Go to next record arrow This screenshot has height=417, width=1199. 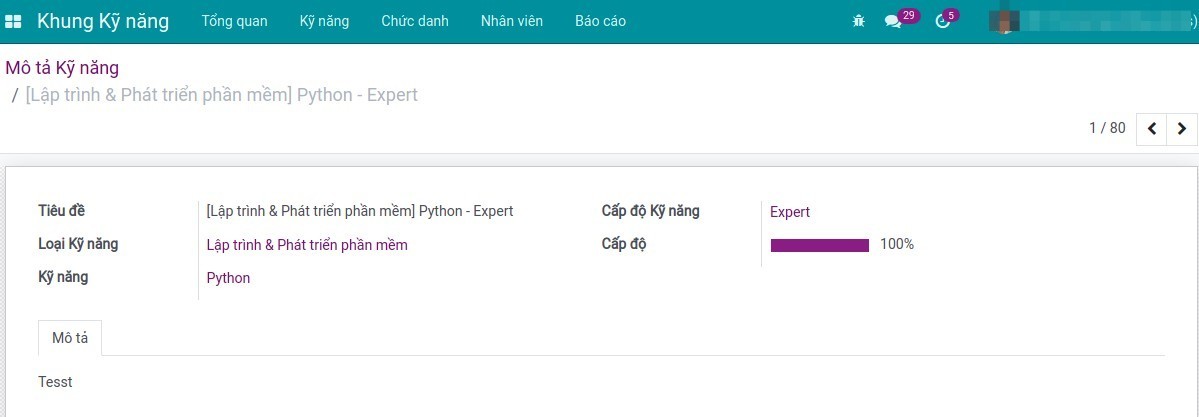coord(1182,129)
